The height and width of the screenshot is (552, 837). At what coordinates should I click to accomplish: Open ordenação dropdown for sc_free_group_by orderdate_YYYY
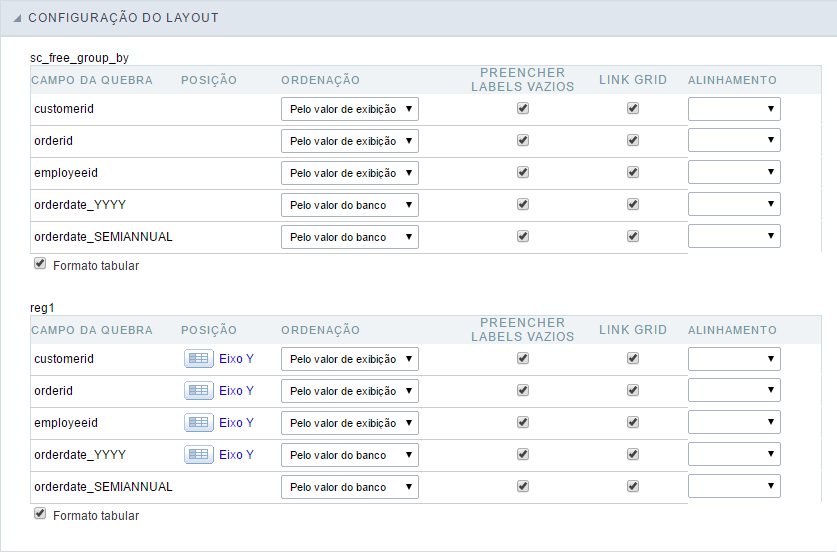pos(350,205)
